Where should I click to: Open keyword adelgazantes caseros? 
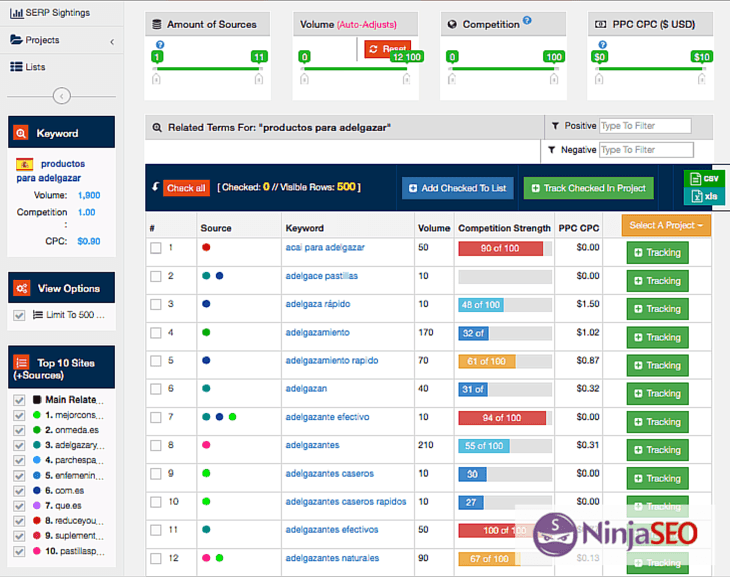[x=330, y=473]
